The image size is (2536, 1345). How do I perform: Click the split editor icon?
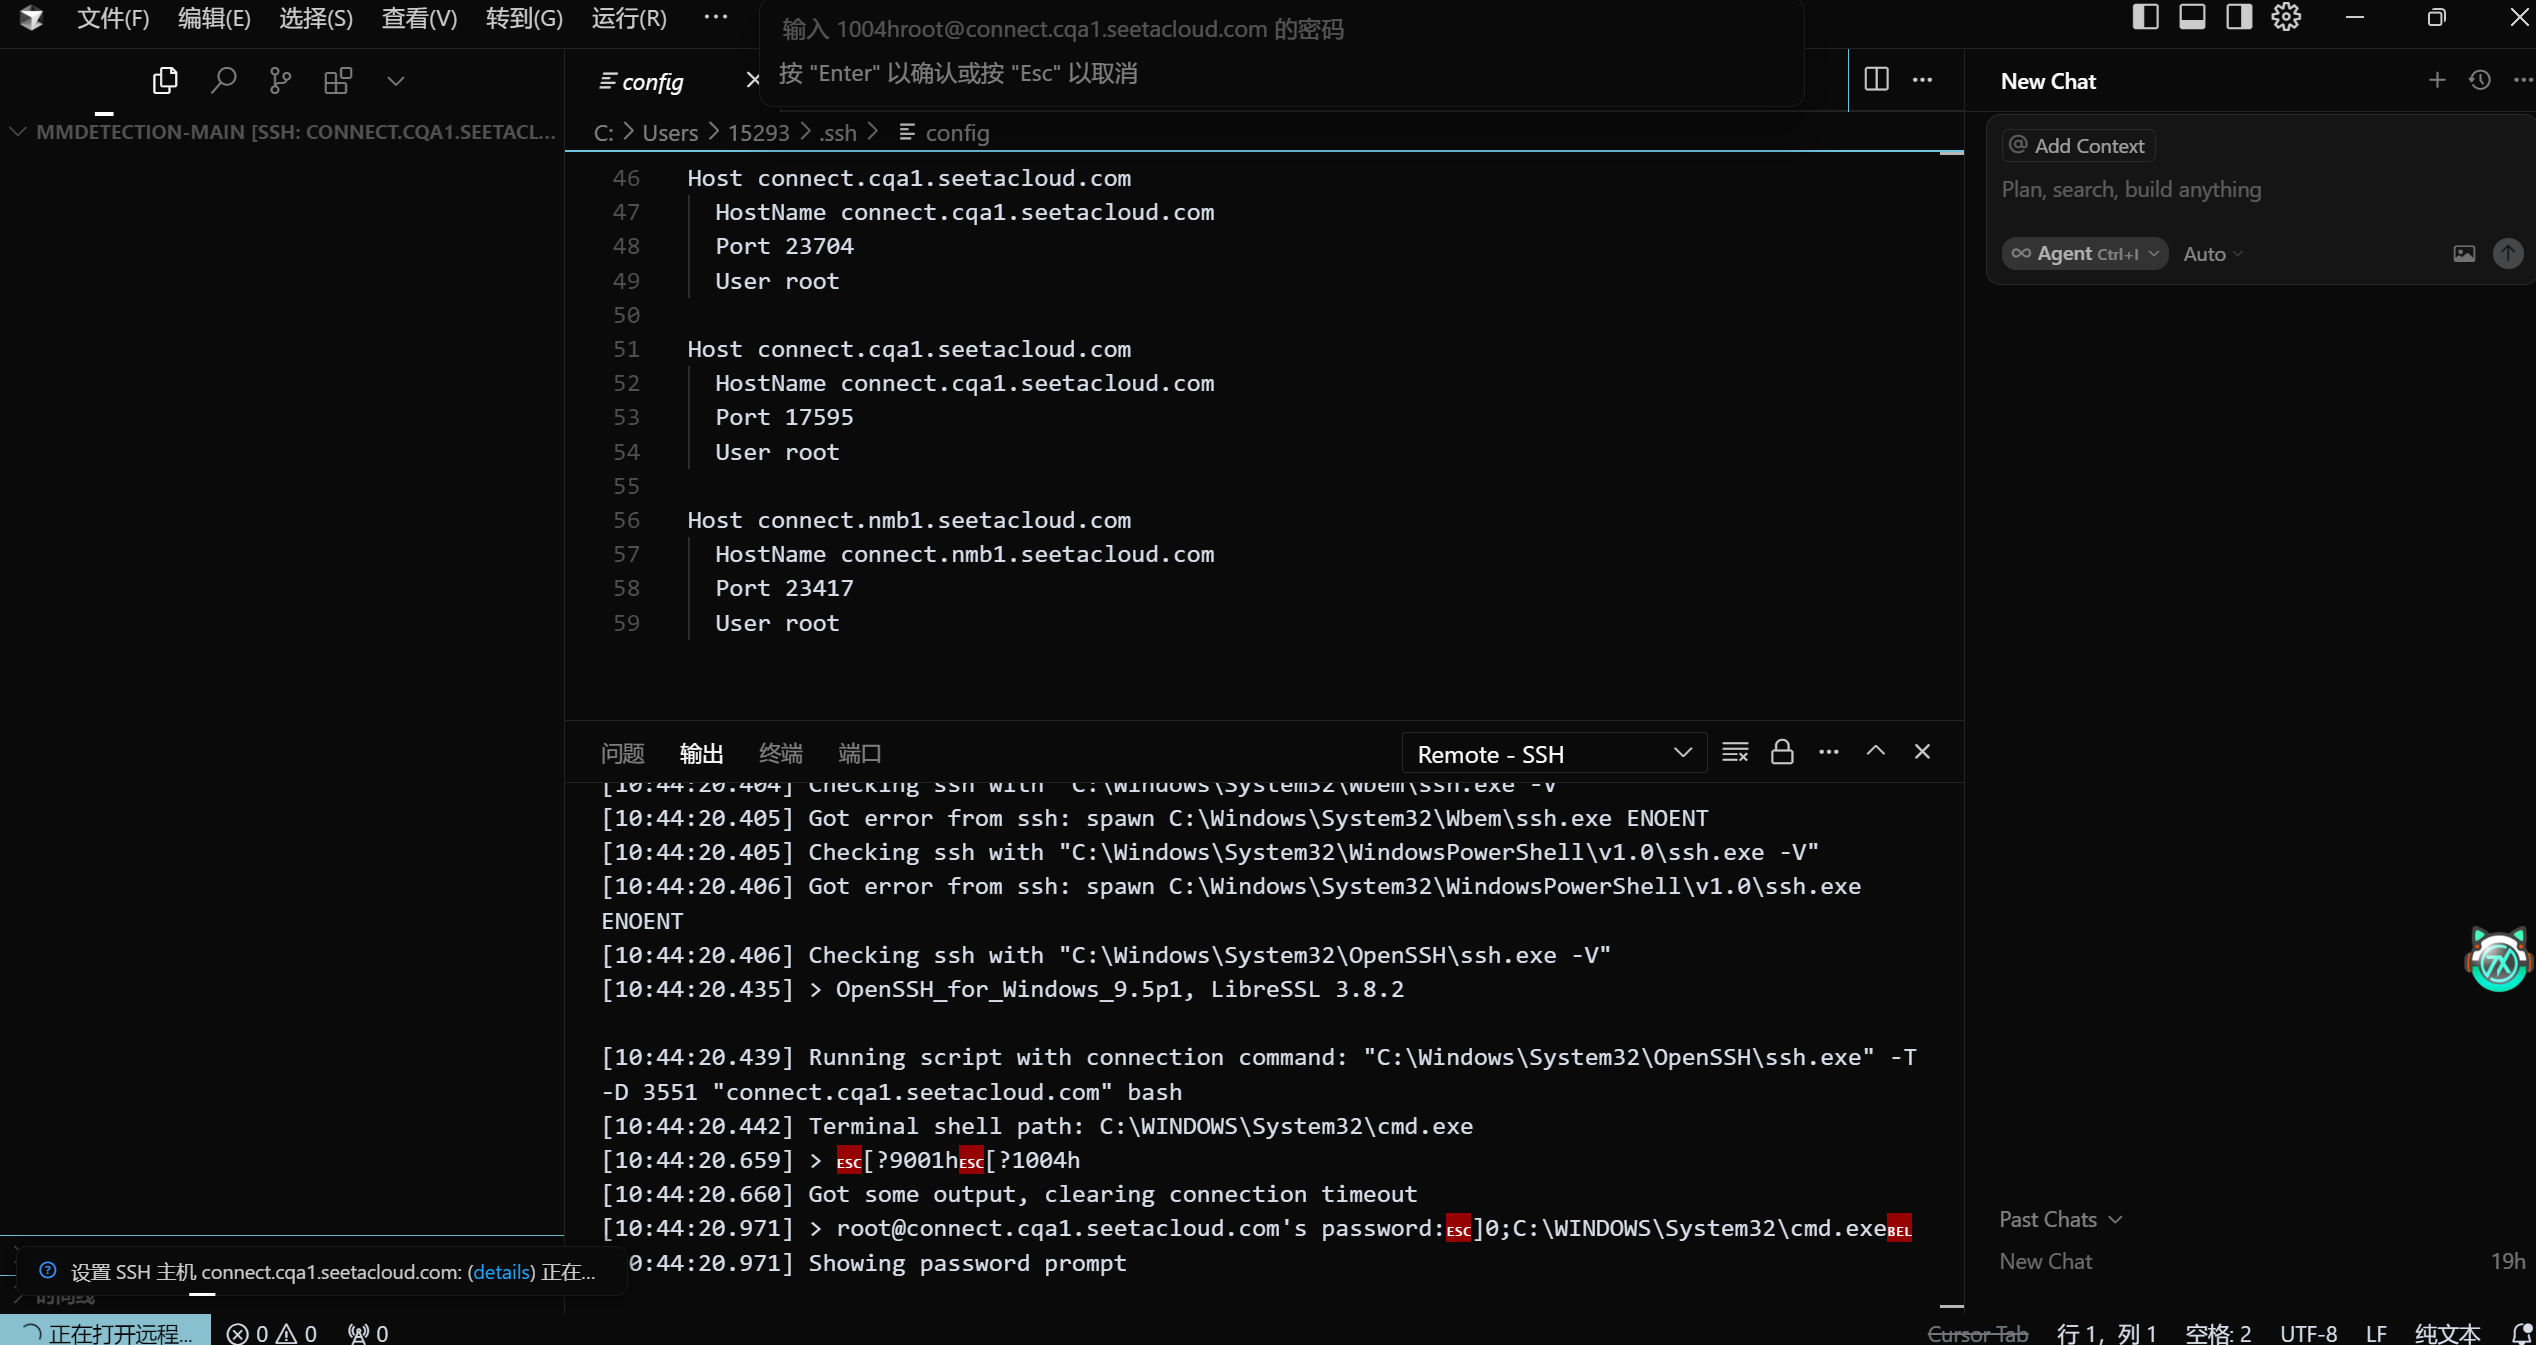click(x=1876, y=80)
